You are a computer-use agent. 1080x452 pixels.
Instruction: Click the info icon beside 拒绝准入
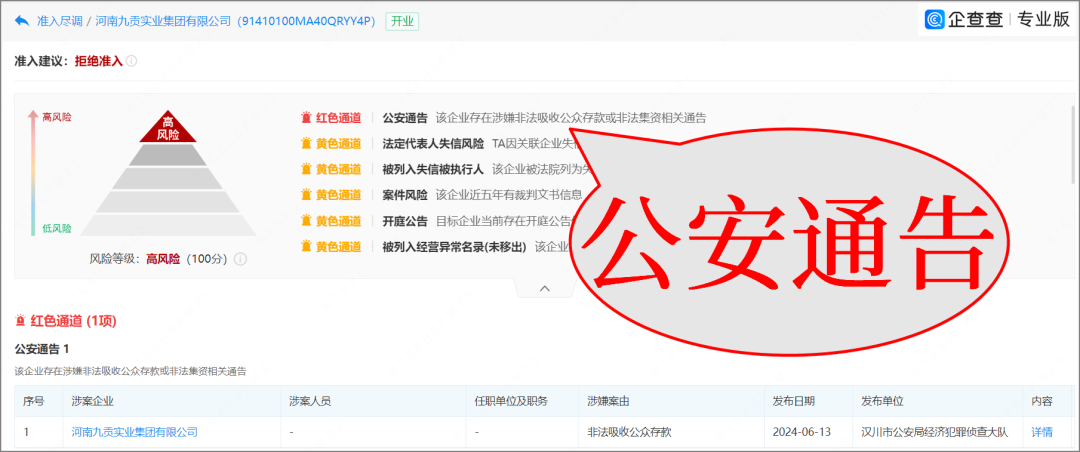click(x=132, y=61)
